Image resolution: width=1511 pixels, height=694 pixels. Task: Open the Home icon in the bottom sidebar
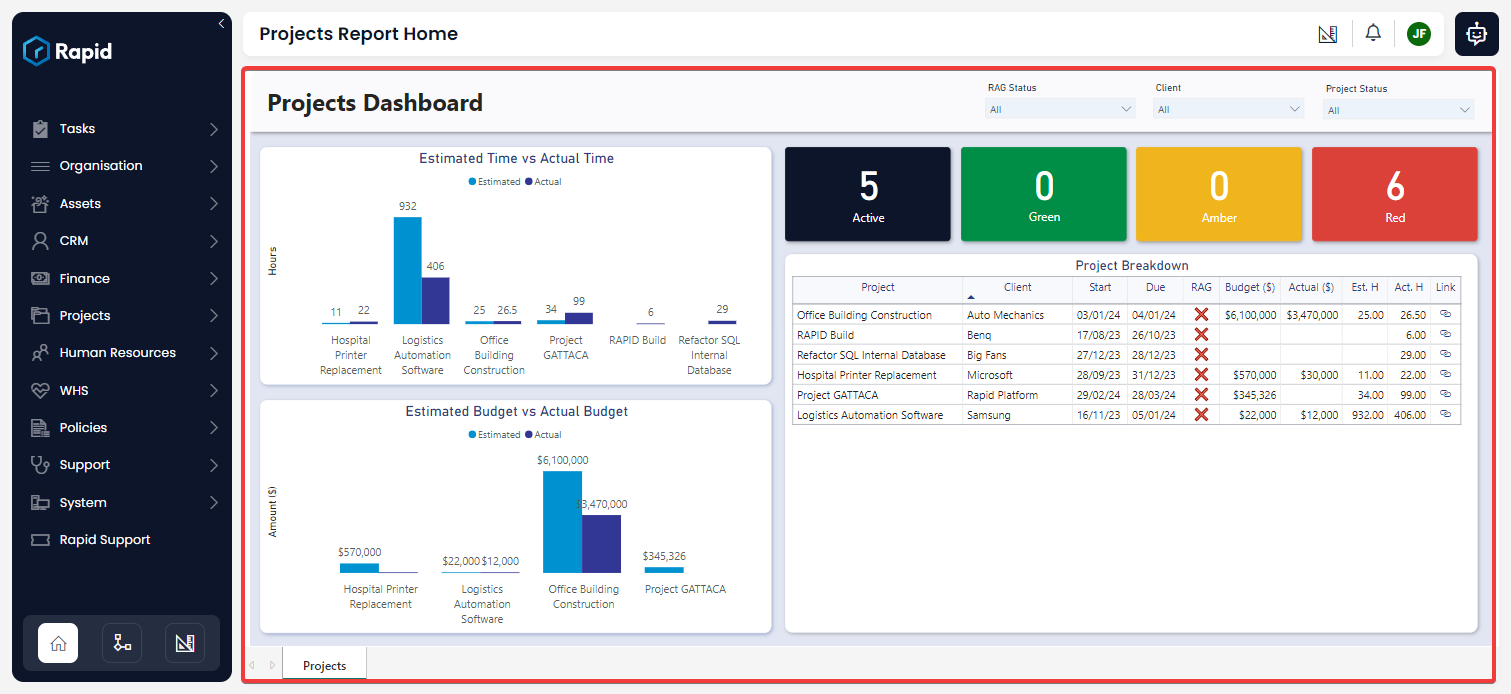pos(57,643)
